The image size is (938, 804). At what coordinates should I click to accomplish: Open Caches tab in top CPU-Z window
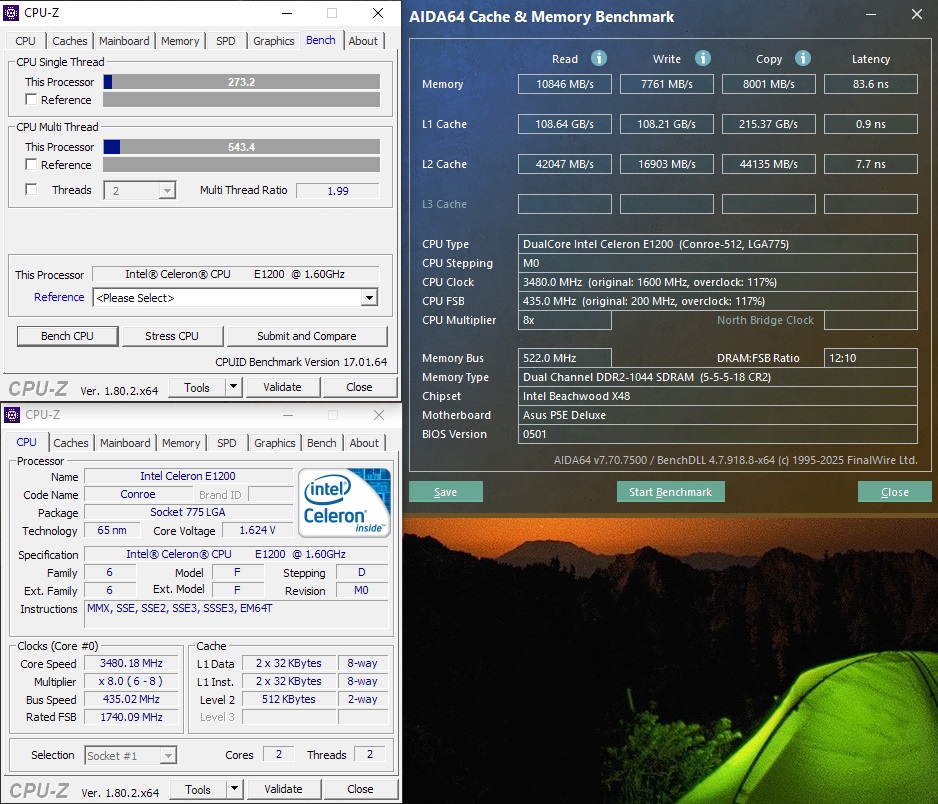pyautogui.click(x=69, y=41)
